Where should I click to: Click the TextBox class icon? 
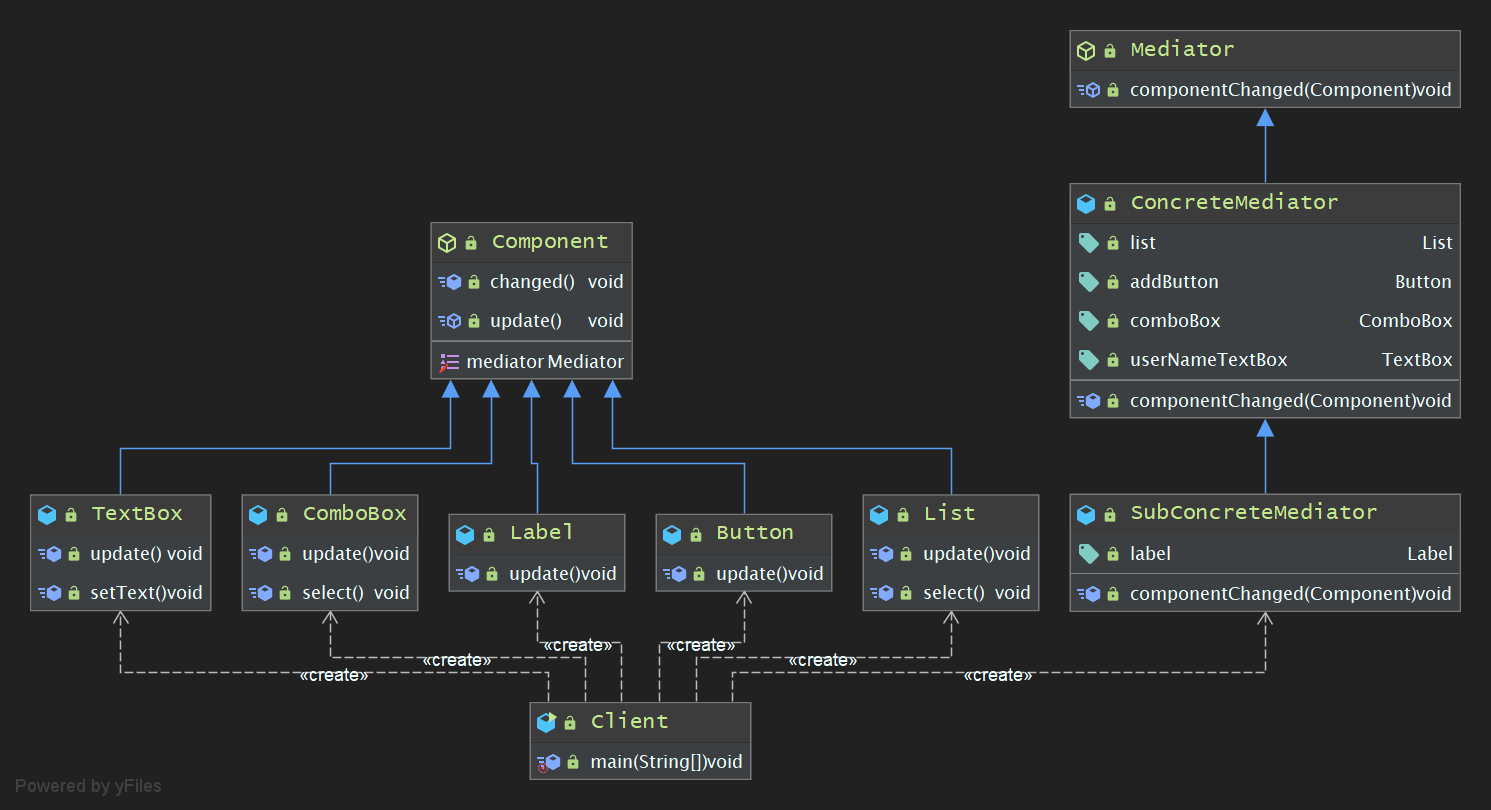pyautogui.click(x=47, y=514)
